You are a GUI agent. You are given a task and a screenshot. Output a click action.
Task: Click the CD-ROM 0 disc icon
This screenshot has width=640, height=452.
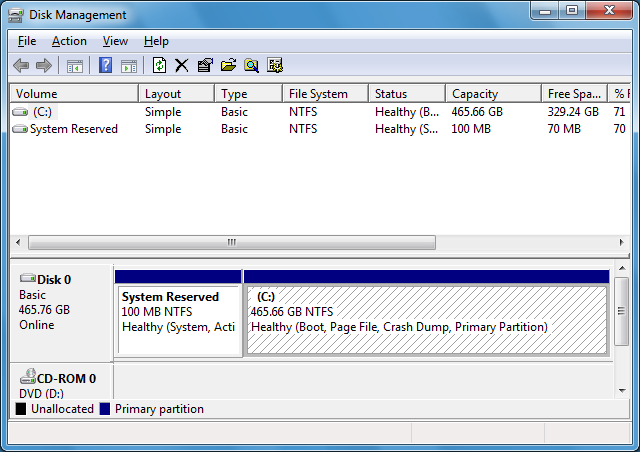(28, 376)
